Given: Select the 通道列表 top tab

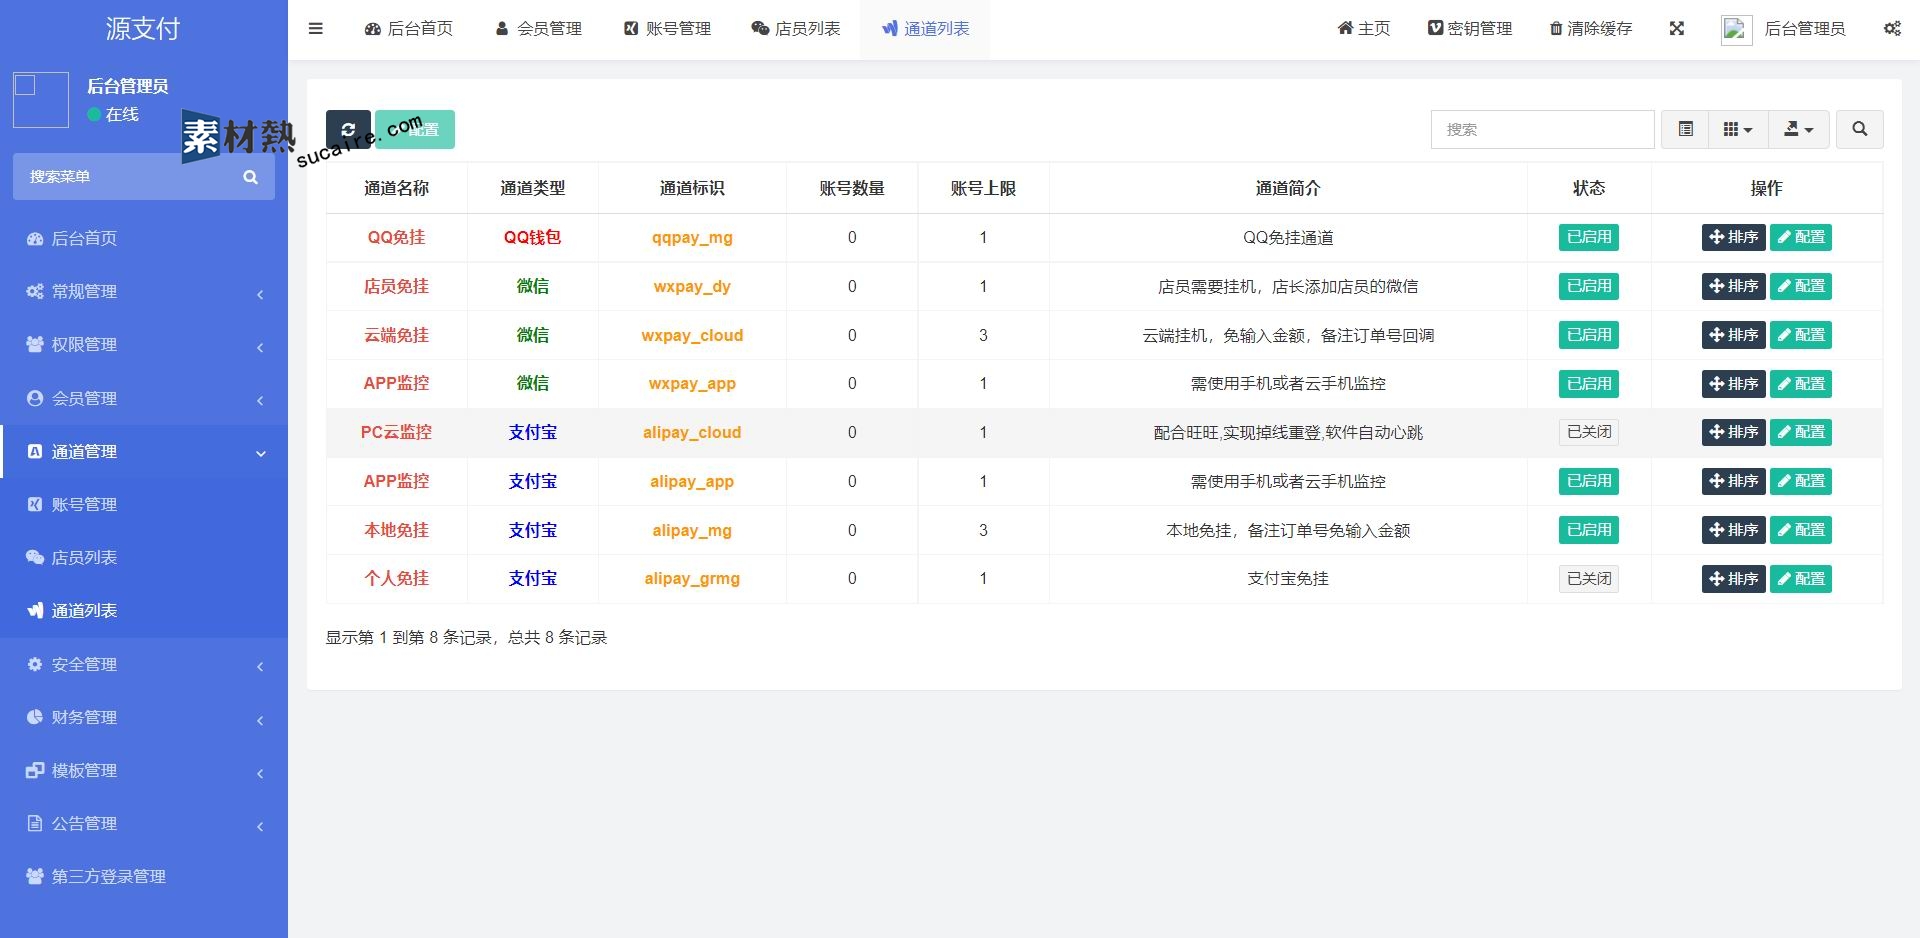Looking at the screenshot, I should tap(926, 29).
